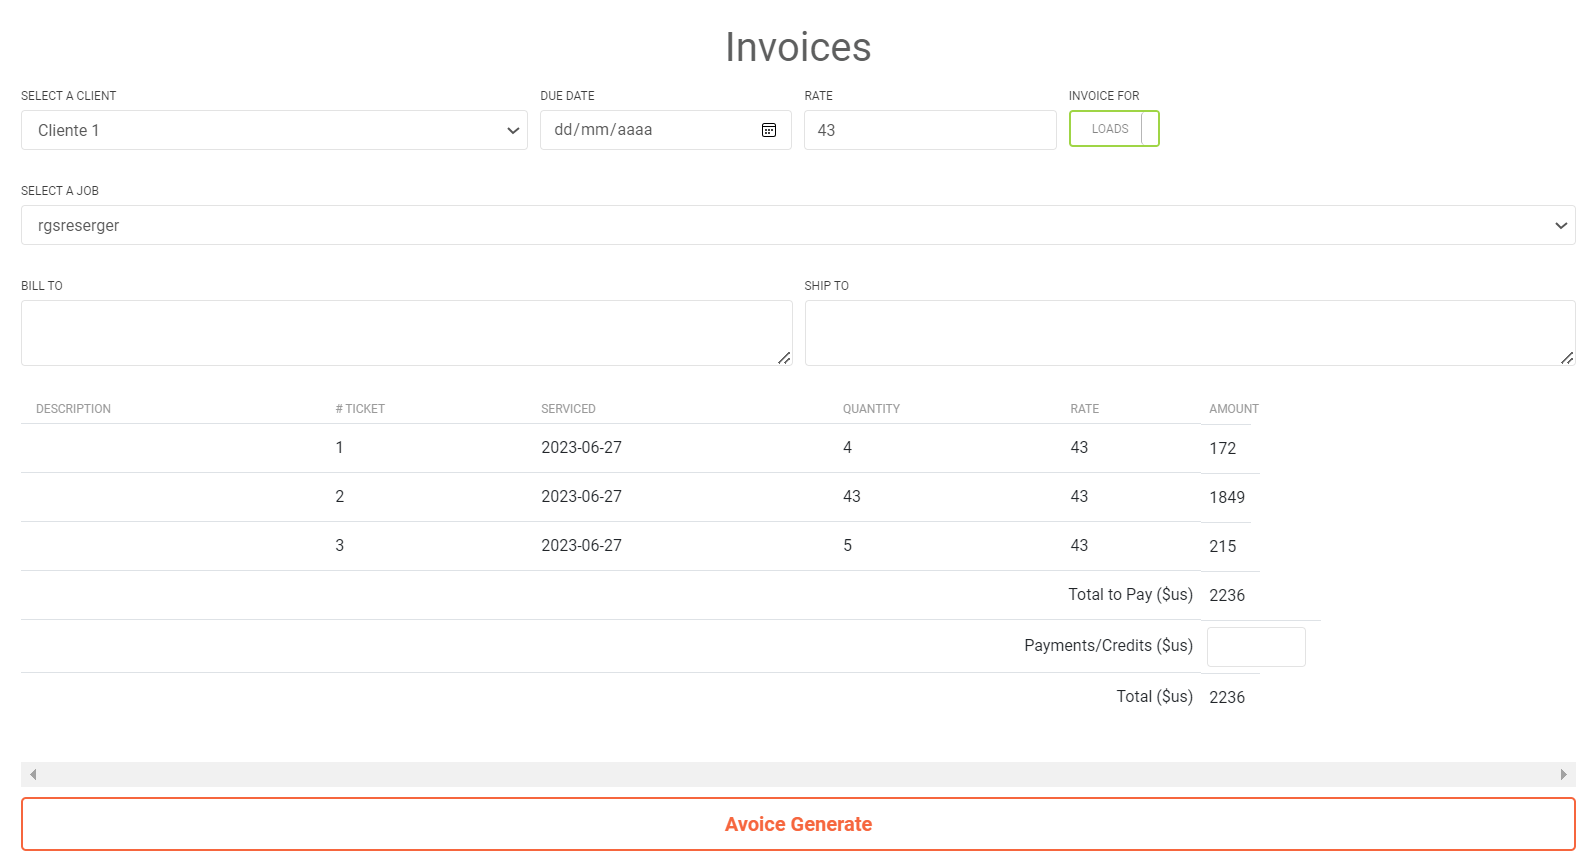Viewport: 1586px width, 868px height.
Task: Click the Ship To text area
Action: tap(1190, 333)
